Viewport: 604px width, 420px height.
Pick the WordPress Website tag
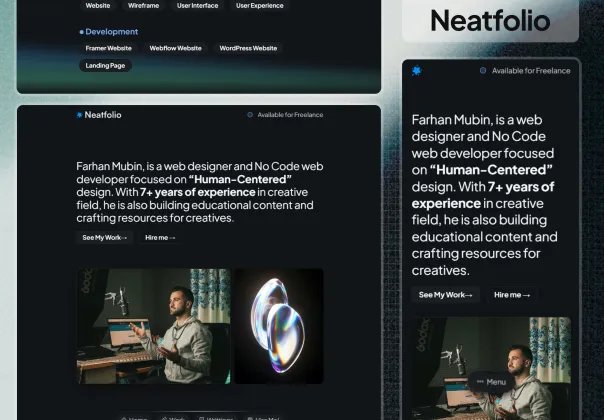(248, 48)
